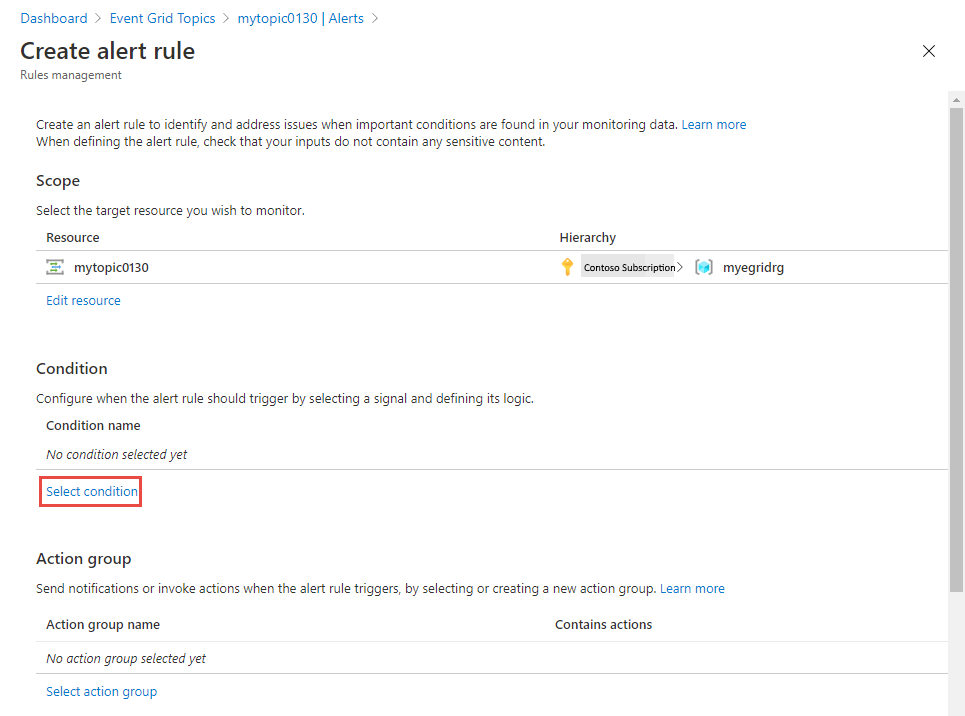Navigate to Event Grid Topics via breadcrumb
This screenshot has height=716, width=965.
[162, 18]
